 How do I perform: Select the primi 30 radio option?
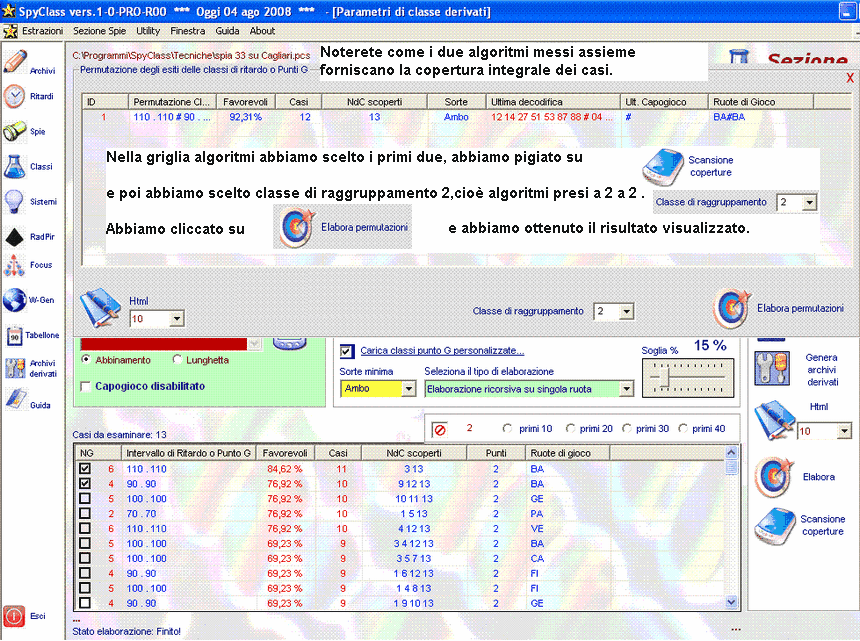point(626,428)
